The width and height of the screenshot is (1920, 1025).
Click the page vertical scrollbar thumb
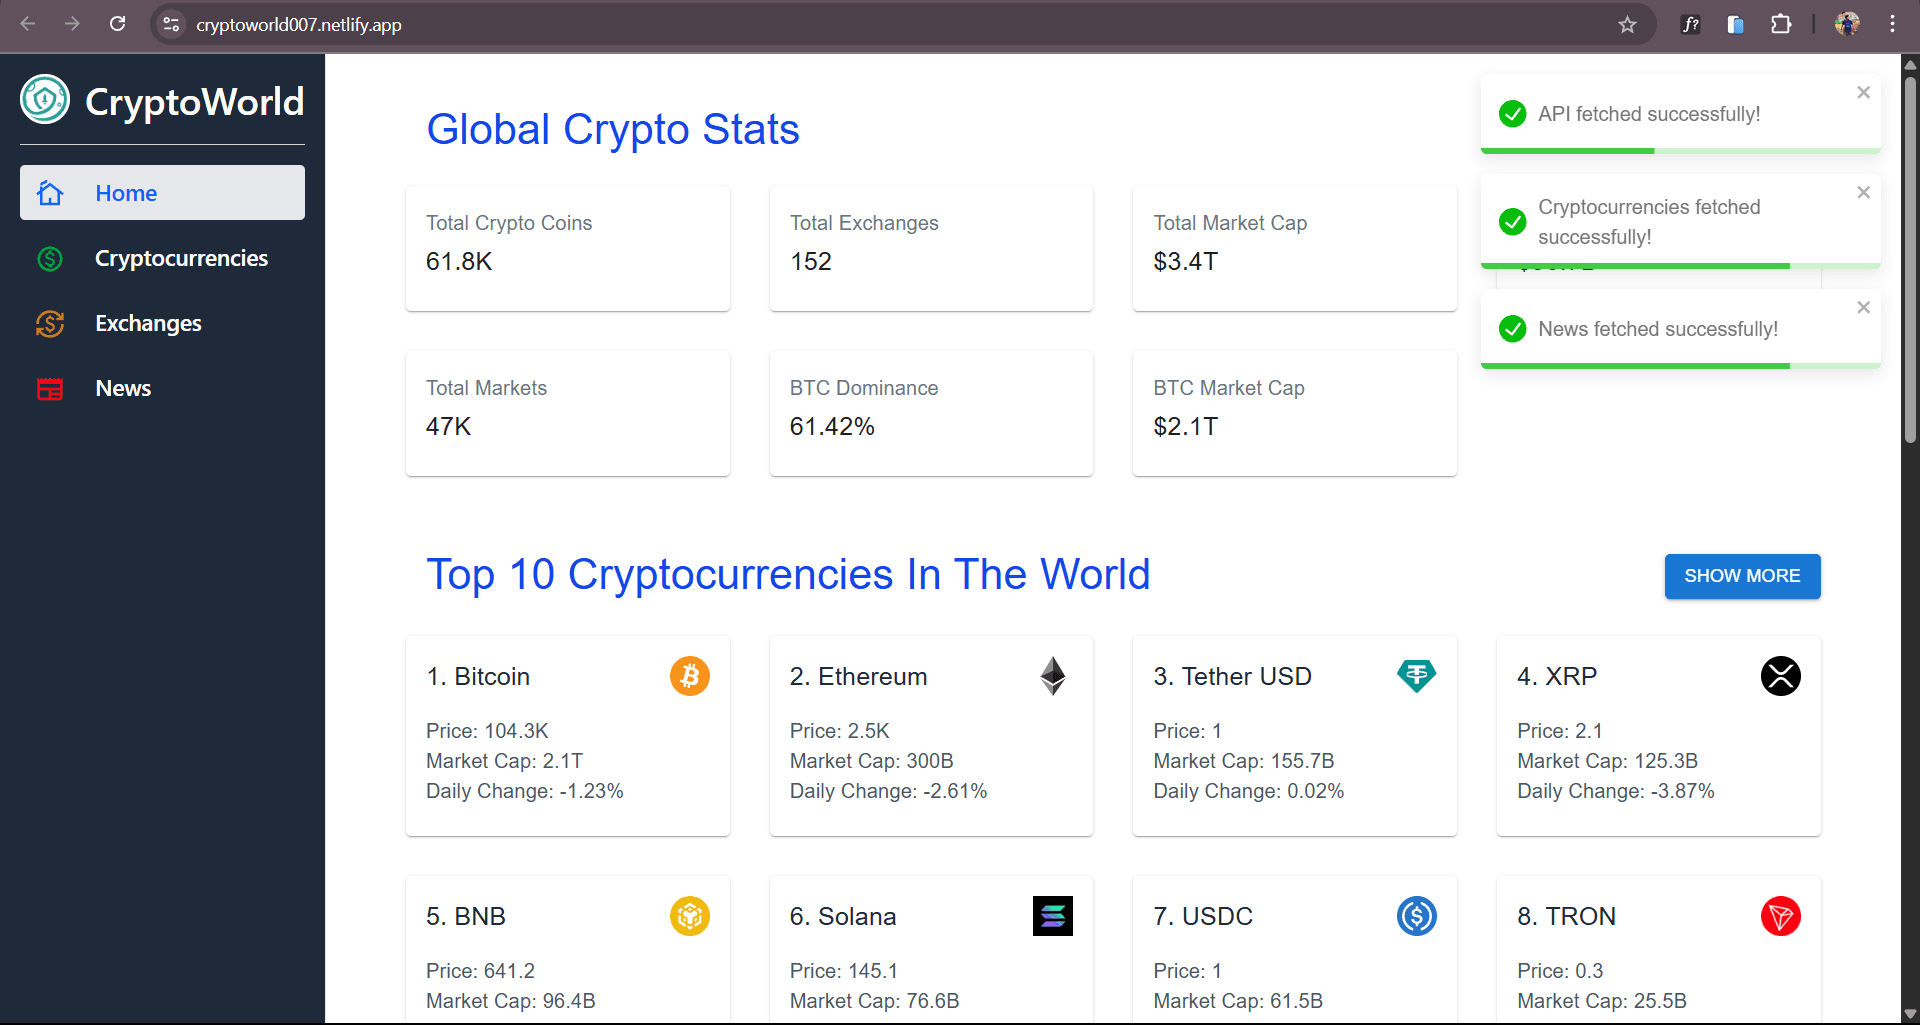[x=1910, y=258]
